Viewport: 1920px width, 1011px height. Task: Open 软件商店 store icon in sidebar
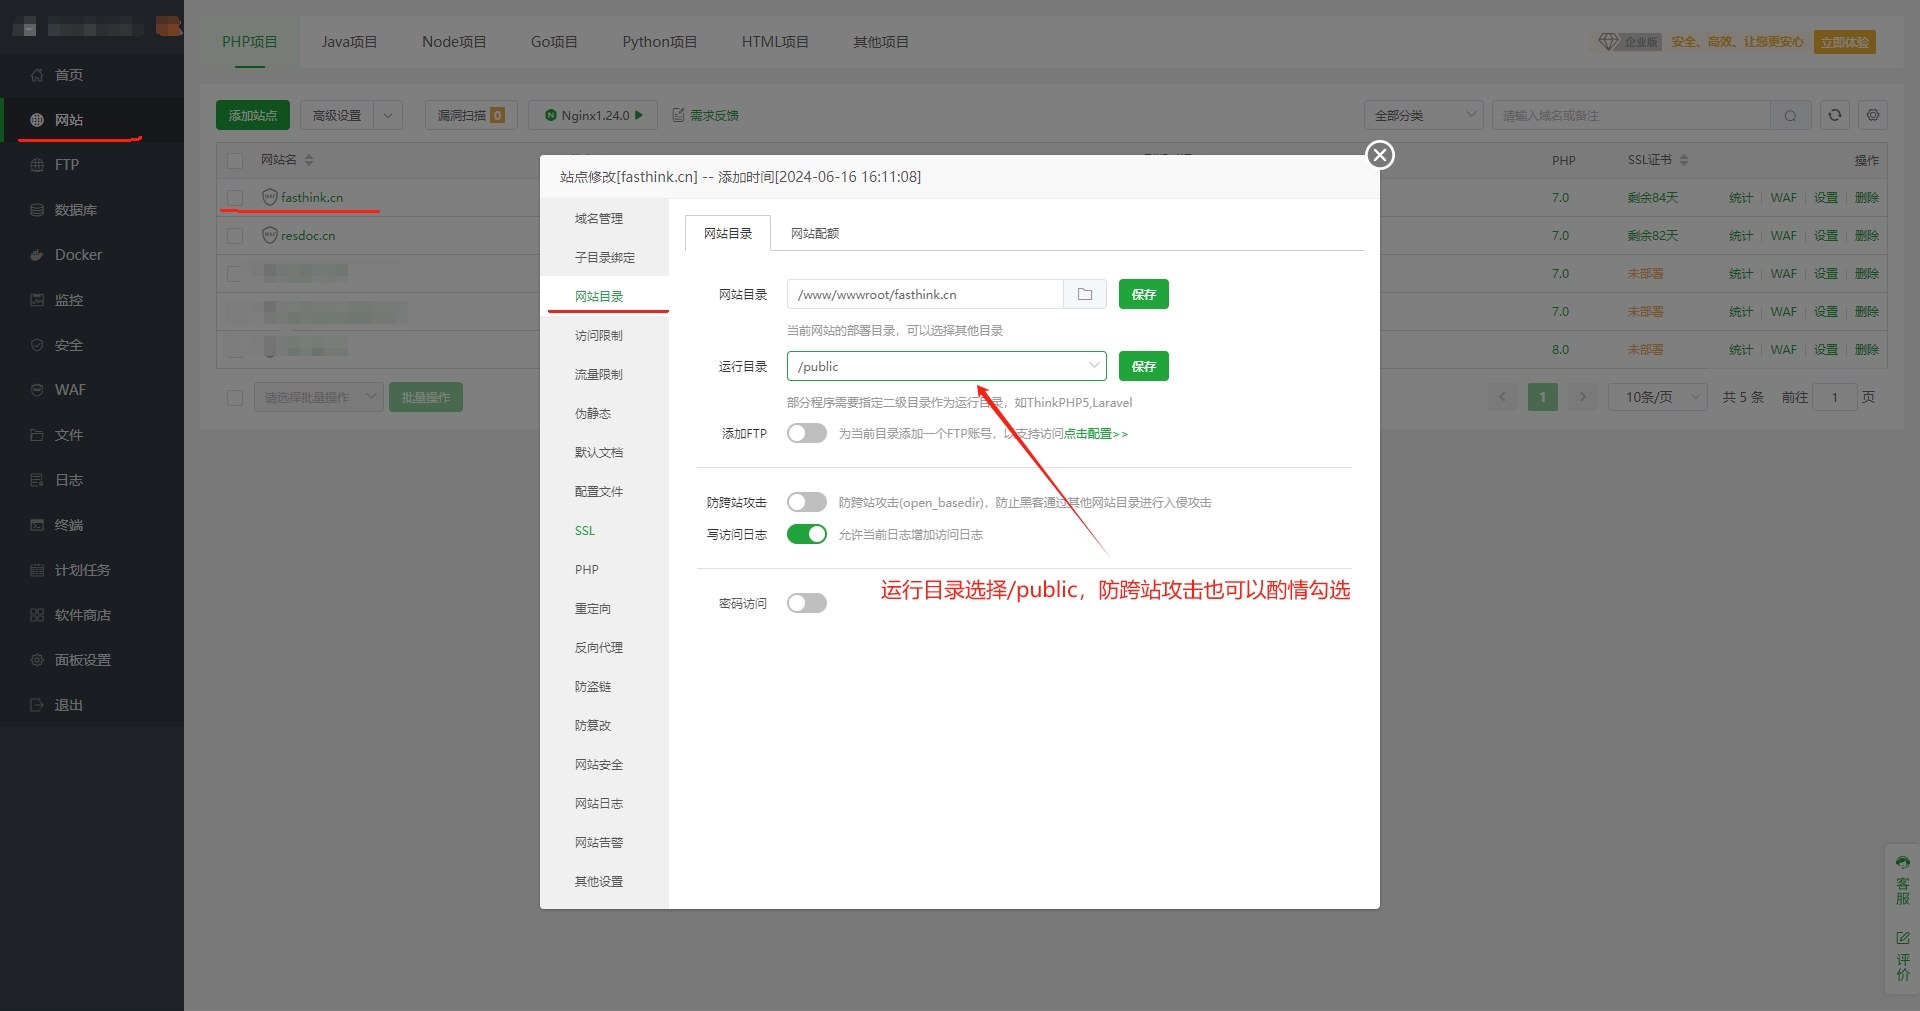[x=37, y=615]
